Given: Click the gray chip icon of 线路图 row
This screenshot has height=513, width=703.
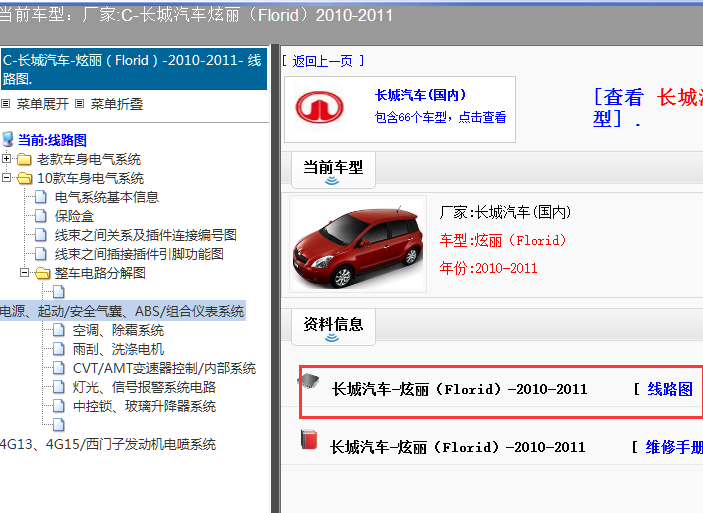Looking at the screenshot, I should pos(308,381).
